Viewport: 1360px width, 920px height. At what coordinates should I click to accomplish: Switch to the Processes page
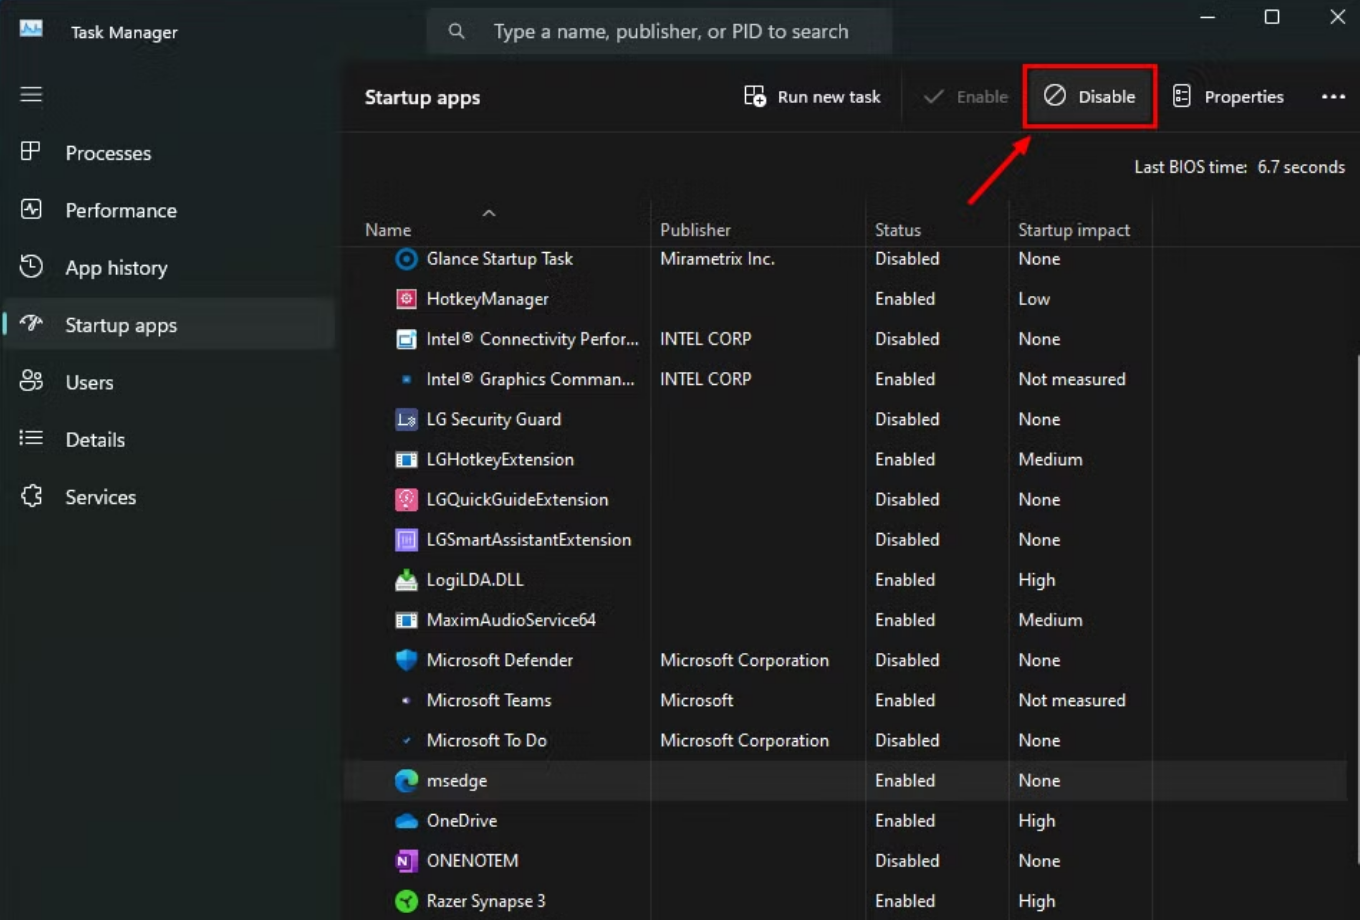tap(170, 153)
